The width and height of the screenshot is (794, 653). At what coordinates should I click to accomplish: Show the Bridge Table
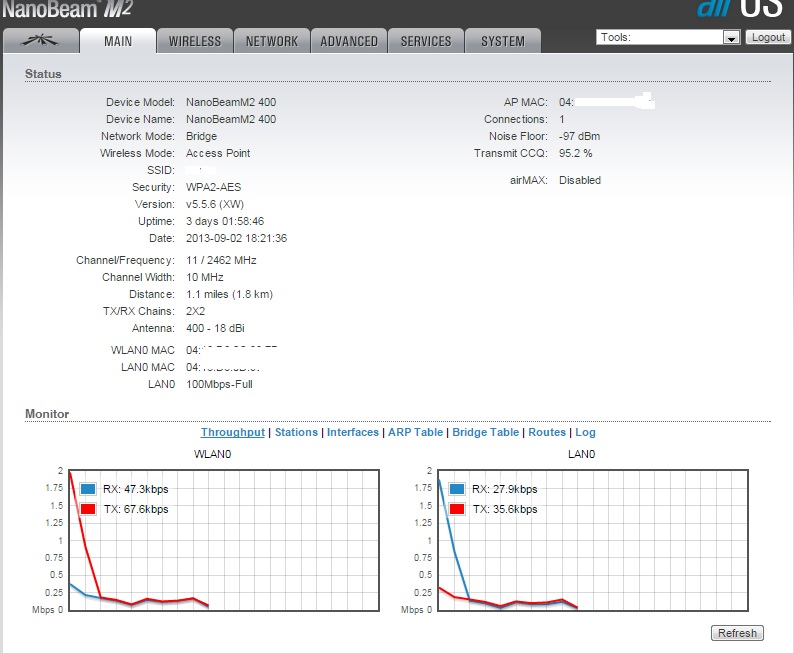coord(486,432)
